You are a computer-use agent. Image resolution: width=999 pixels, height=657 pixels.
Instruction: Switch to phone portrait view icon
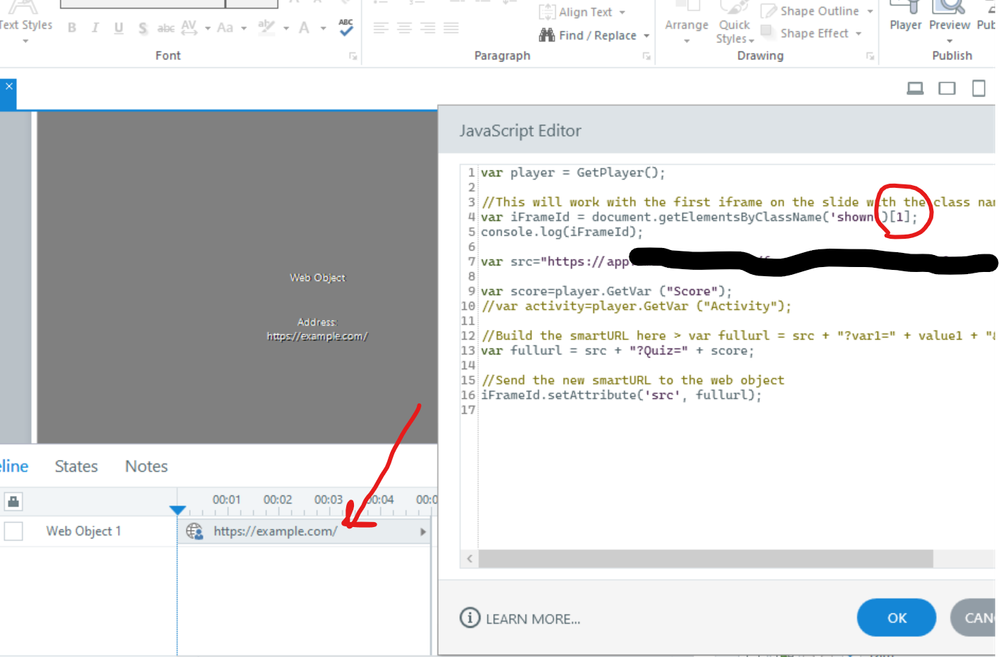(x=981, y=89)
